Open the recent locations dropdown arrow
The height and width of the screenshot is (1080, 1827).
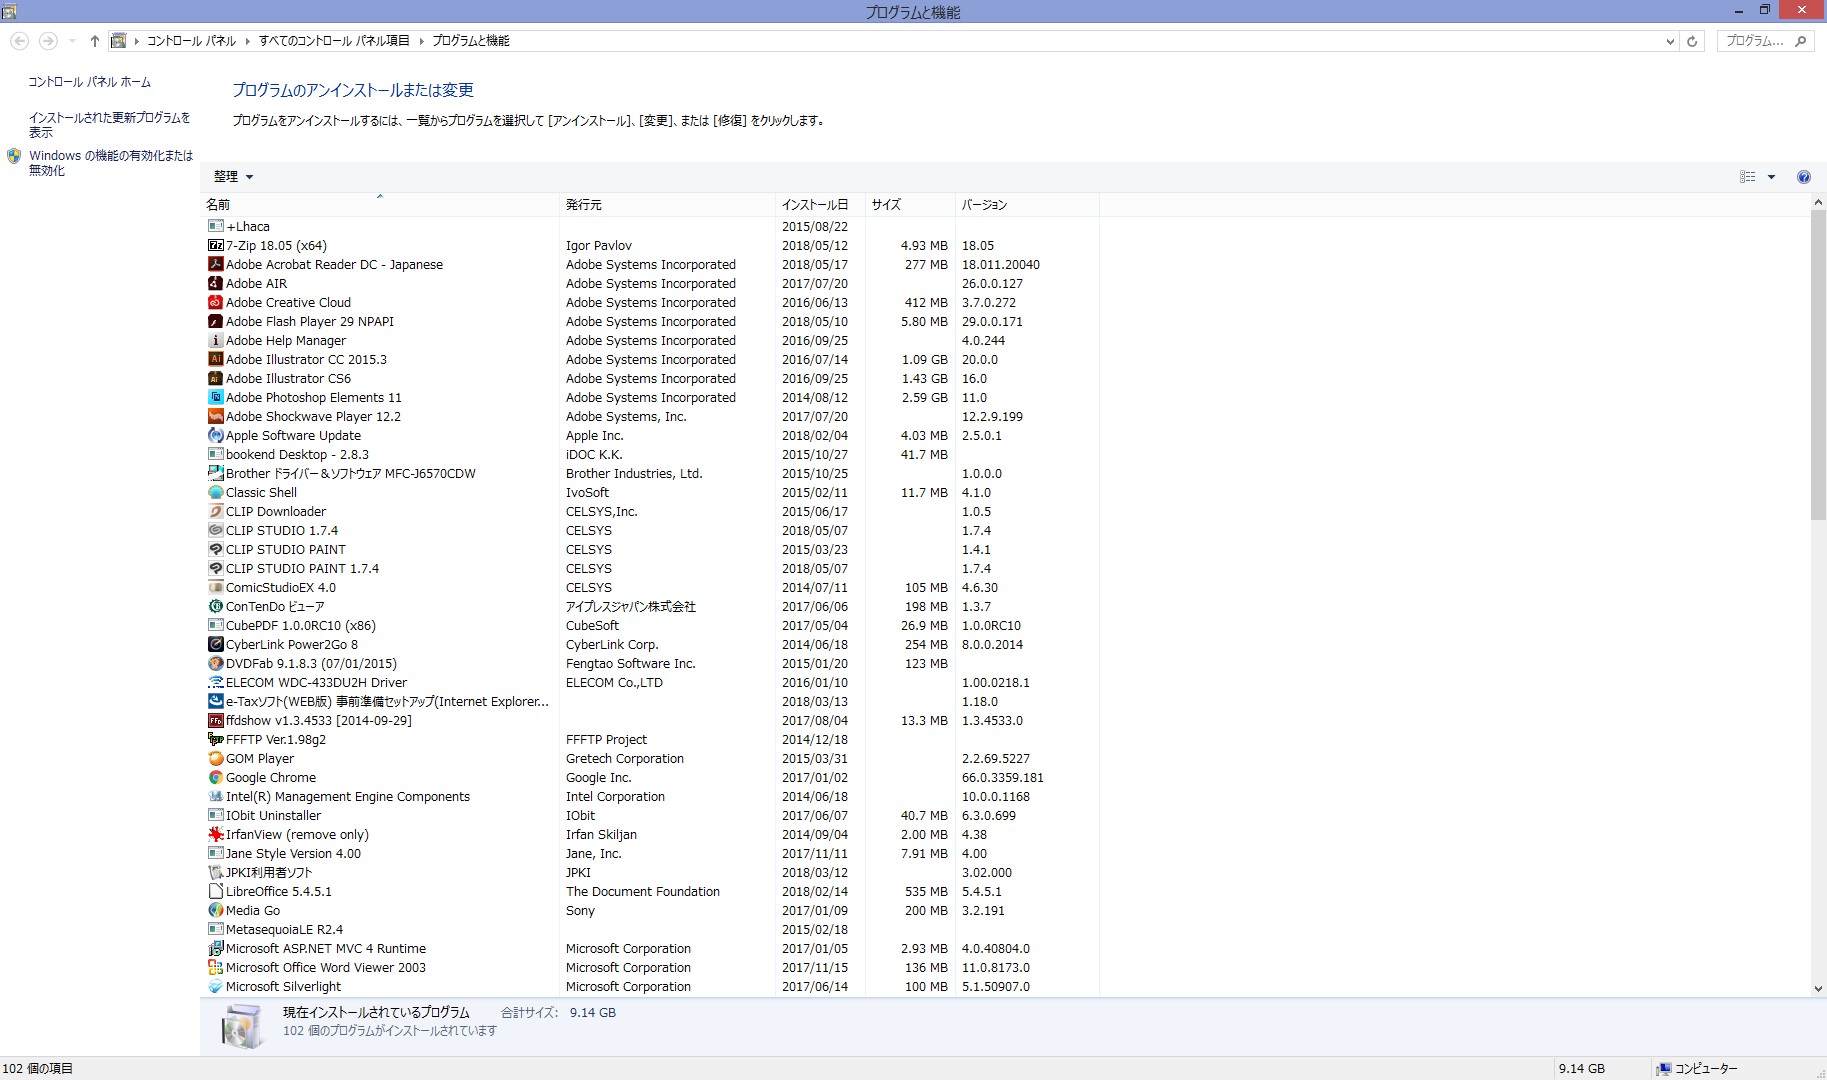pyautogui.click(x=72, y=41)
